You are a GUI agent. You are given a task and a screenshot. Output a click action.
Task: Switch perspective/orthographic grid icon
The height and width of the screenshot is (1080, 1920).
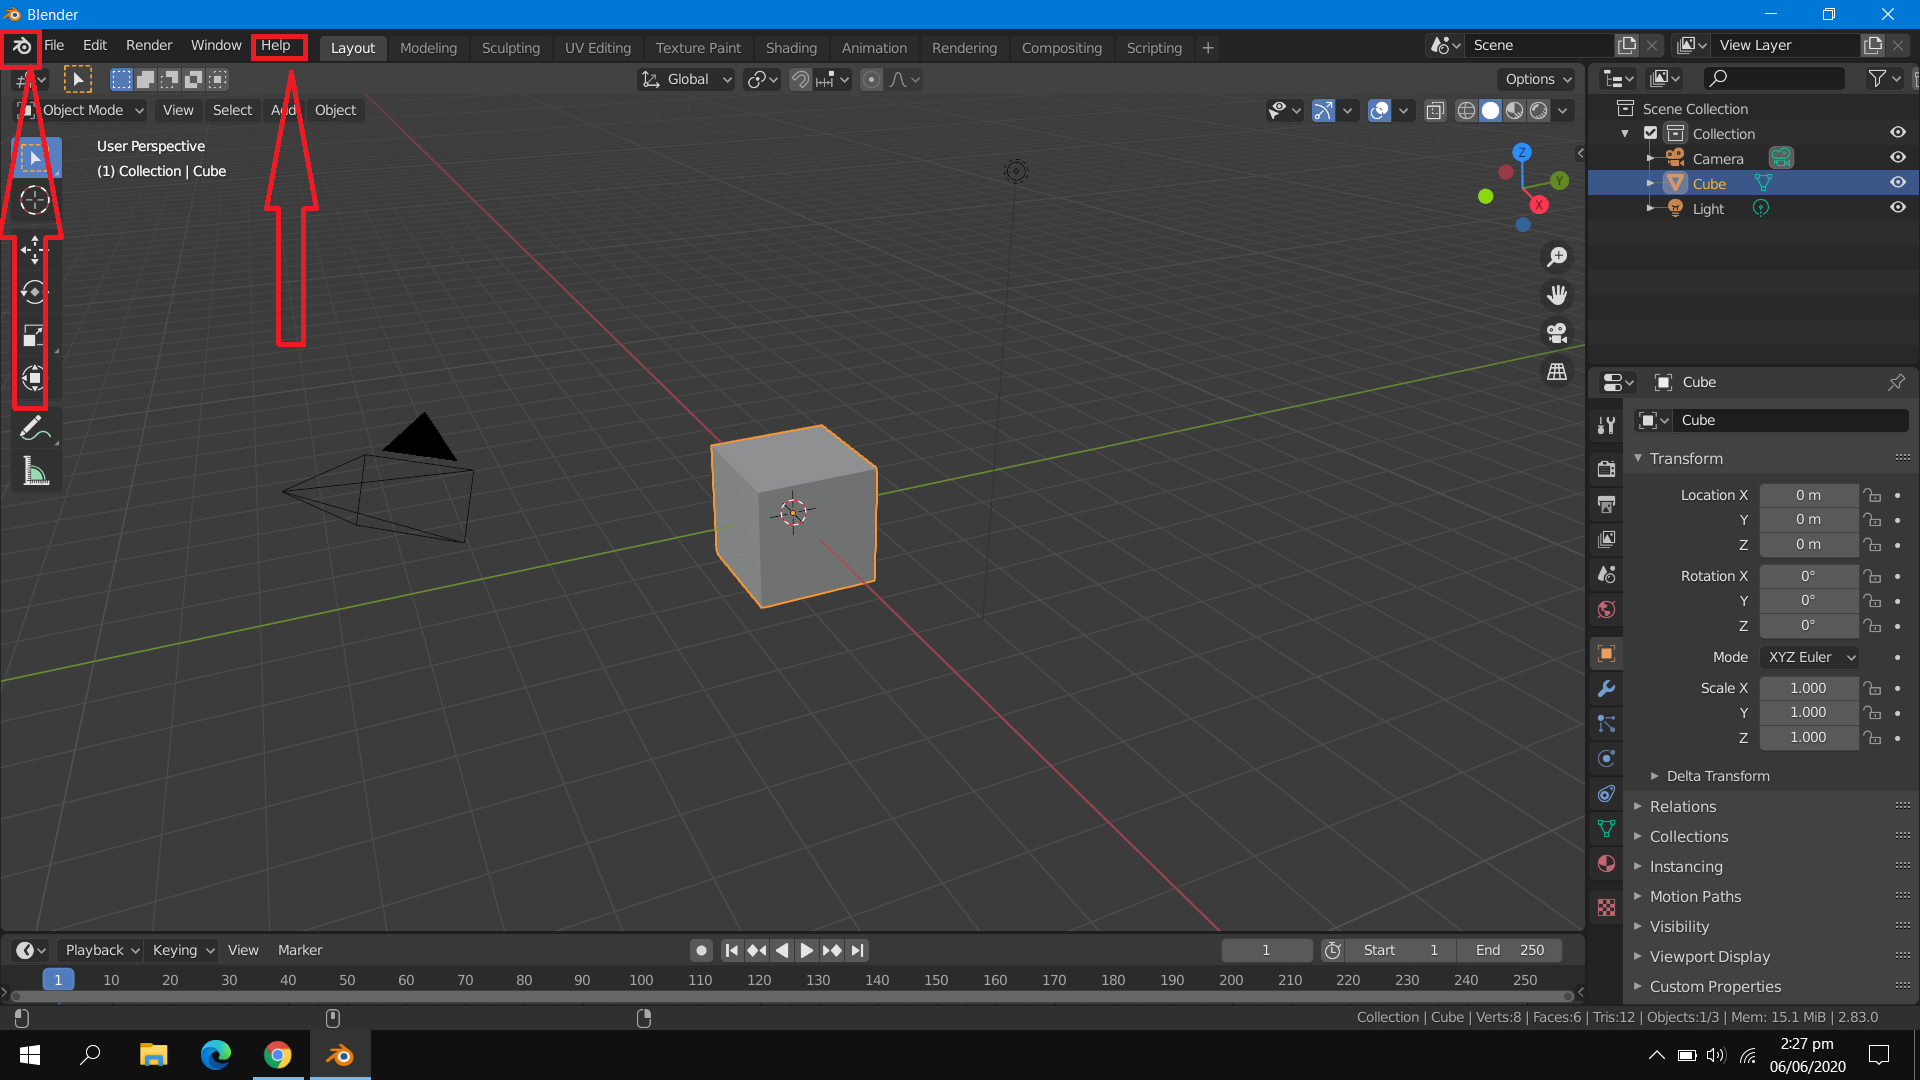pyautogui.click(x=1557, y=371)
